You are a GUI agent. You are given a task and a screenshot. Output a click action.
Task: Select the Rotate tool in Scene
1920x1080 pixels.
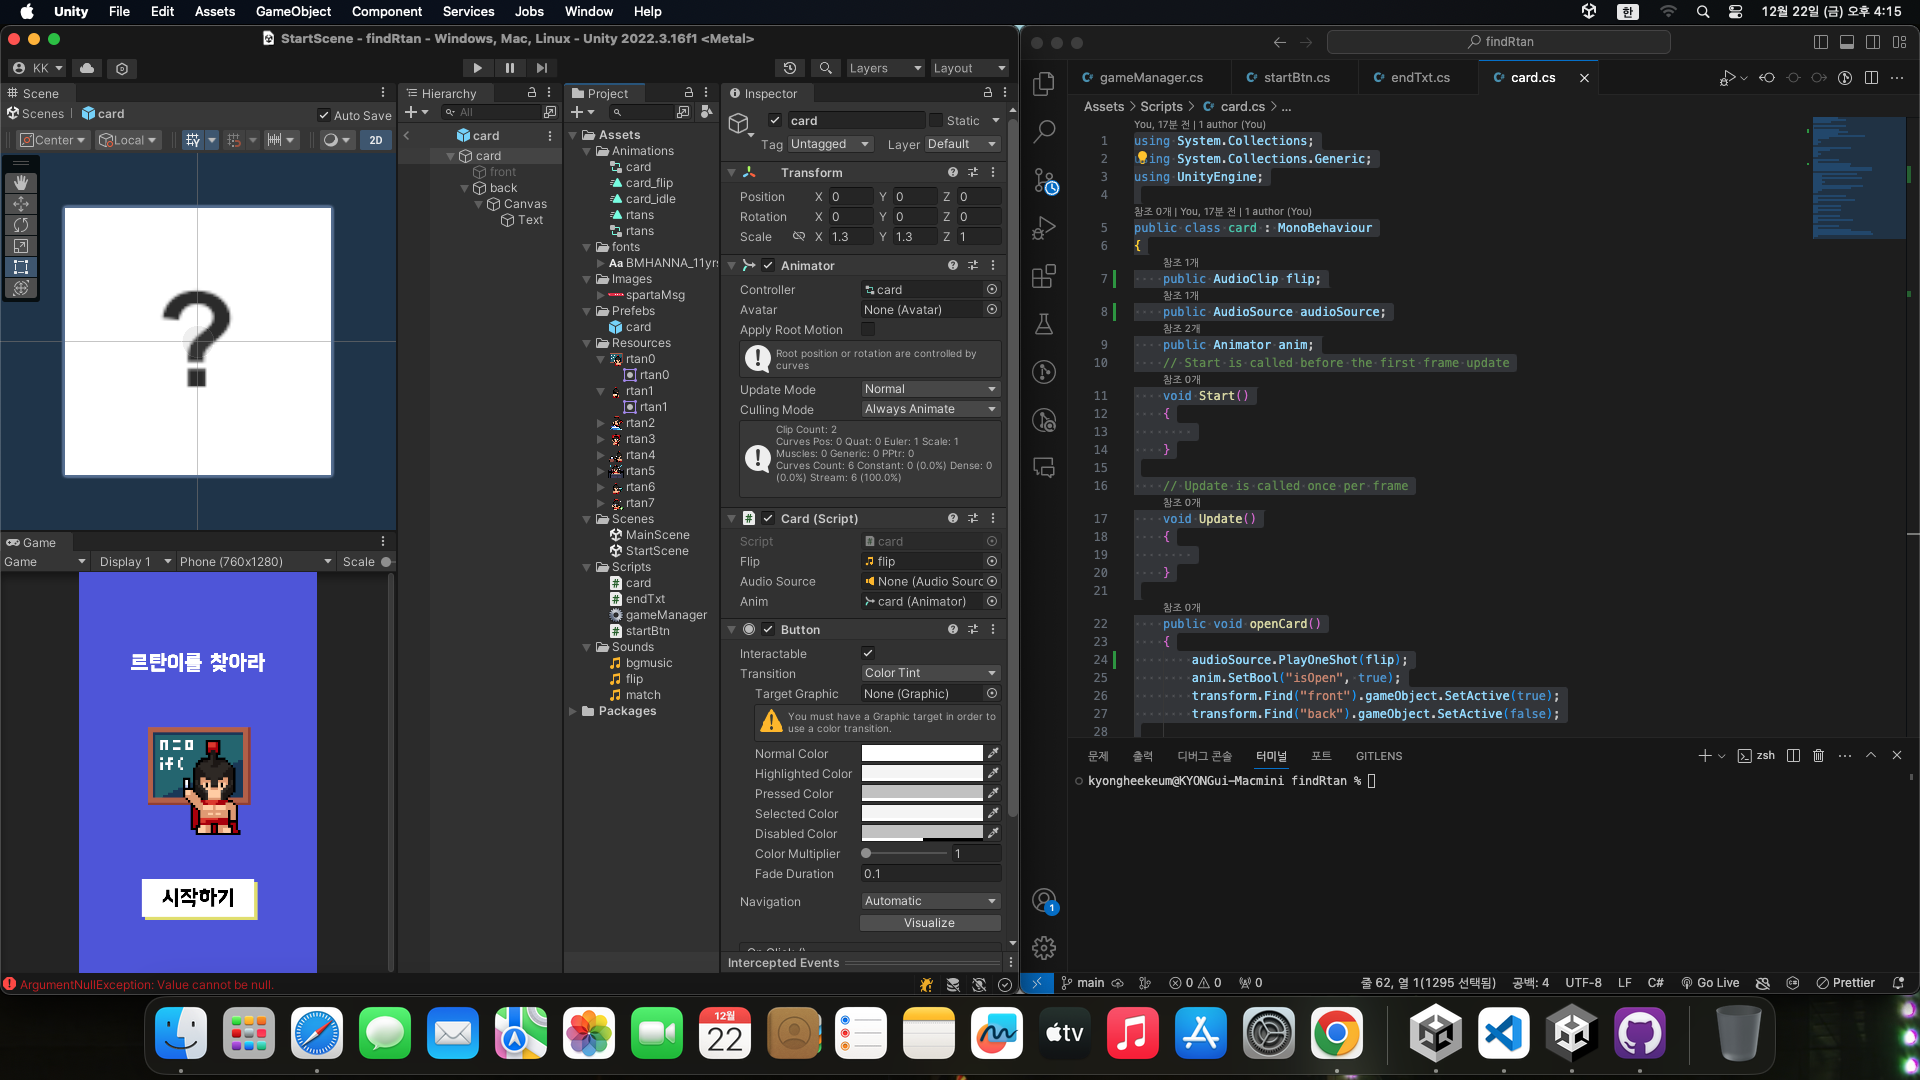[x=21, y=225]
